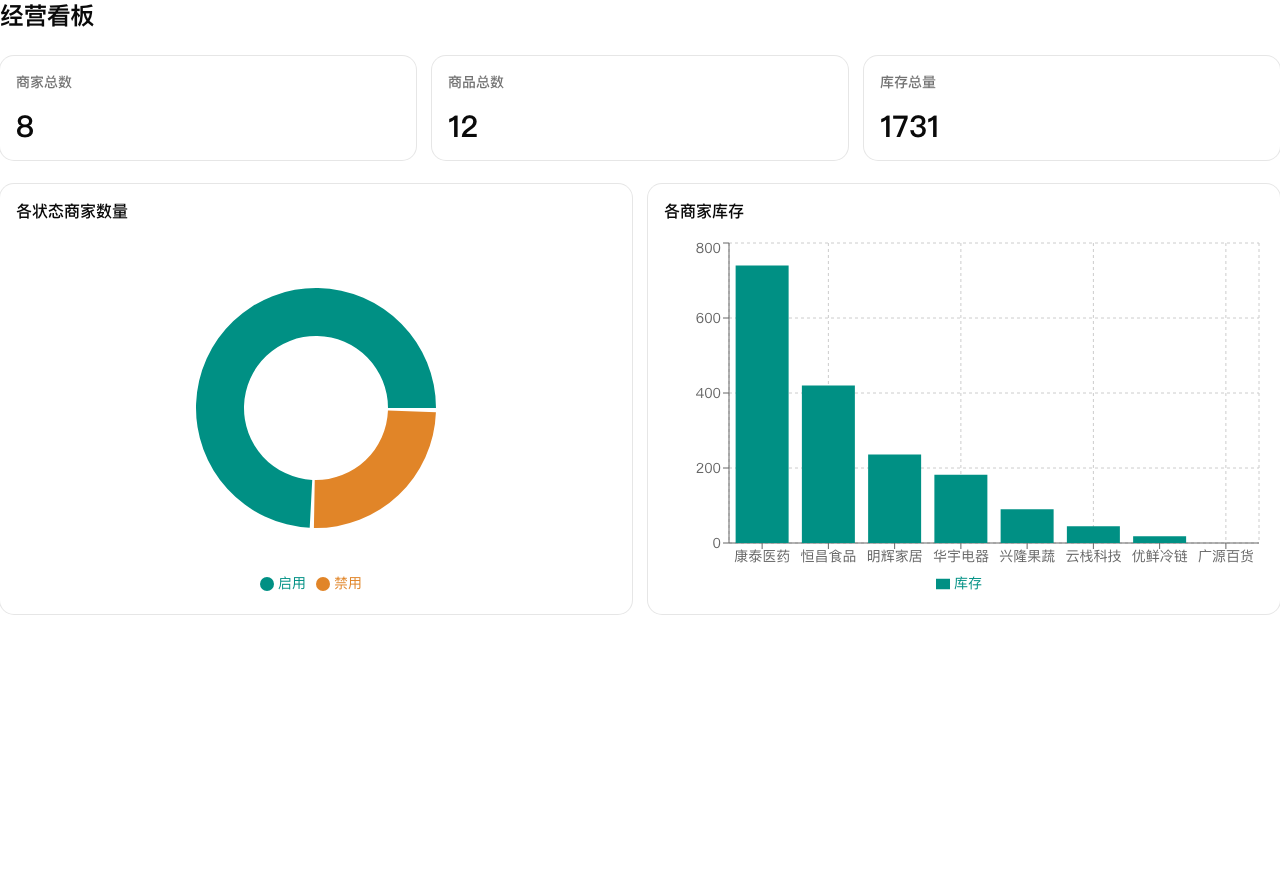The width and height of the screenshot is (1280, 880).
Task: Click the merchant total value 8
Action: click(x=25, y=127)
